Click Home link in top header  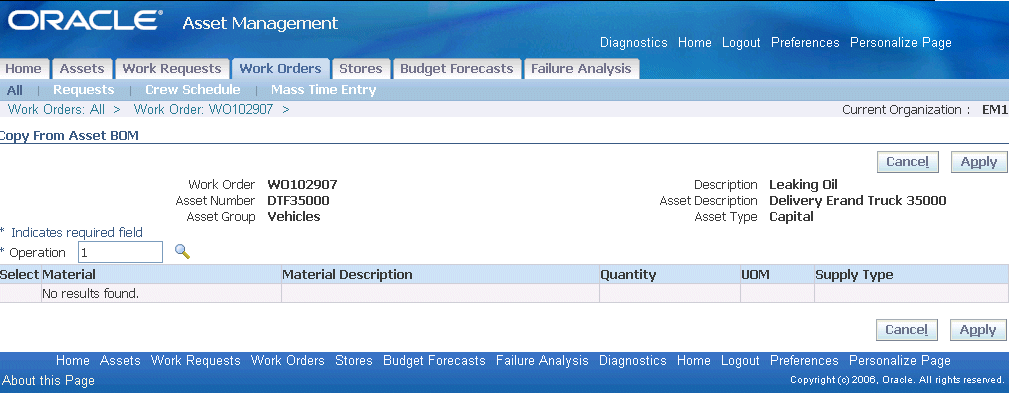pyautogui.click(x=694, y=42)
